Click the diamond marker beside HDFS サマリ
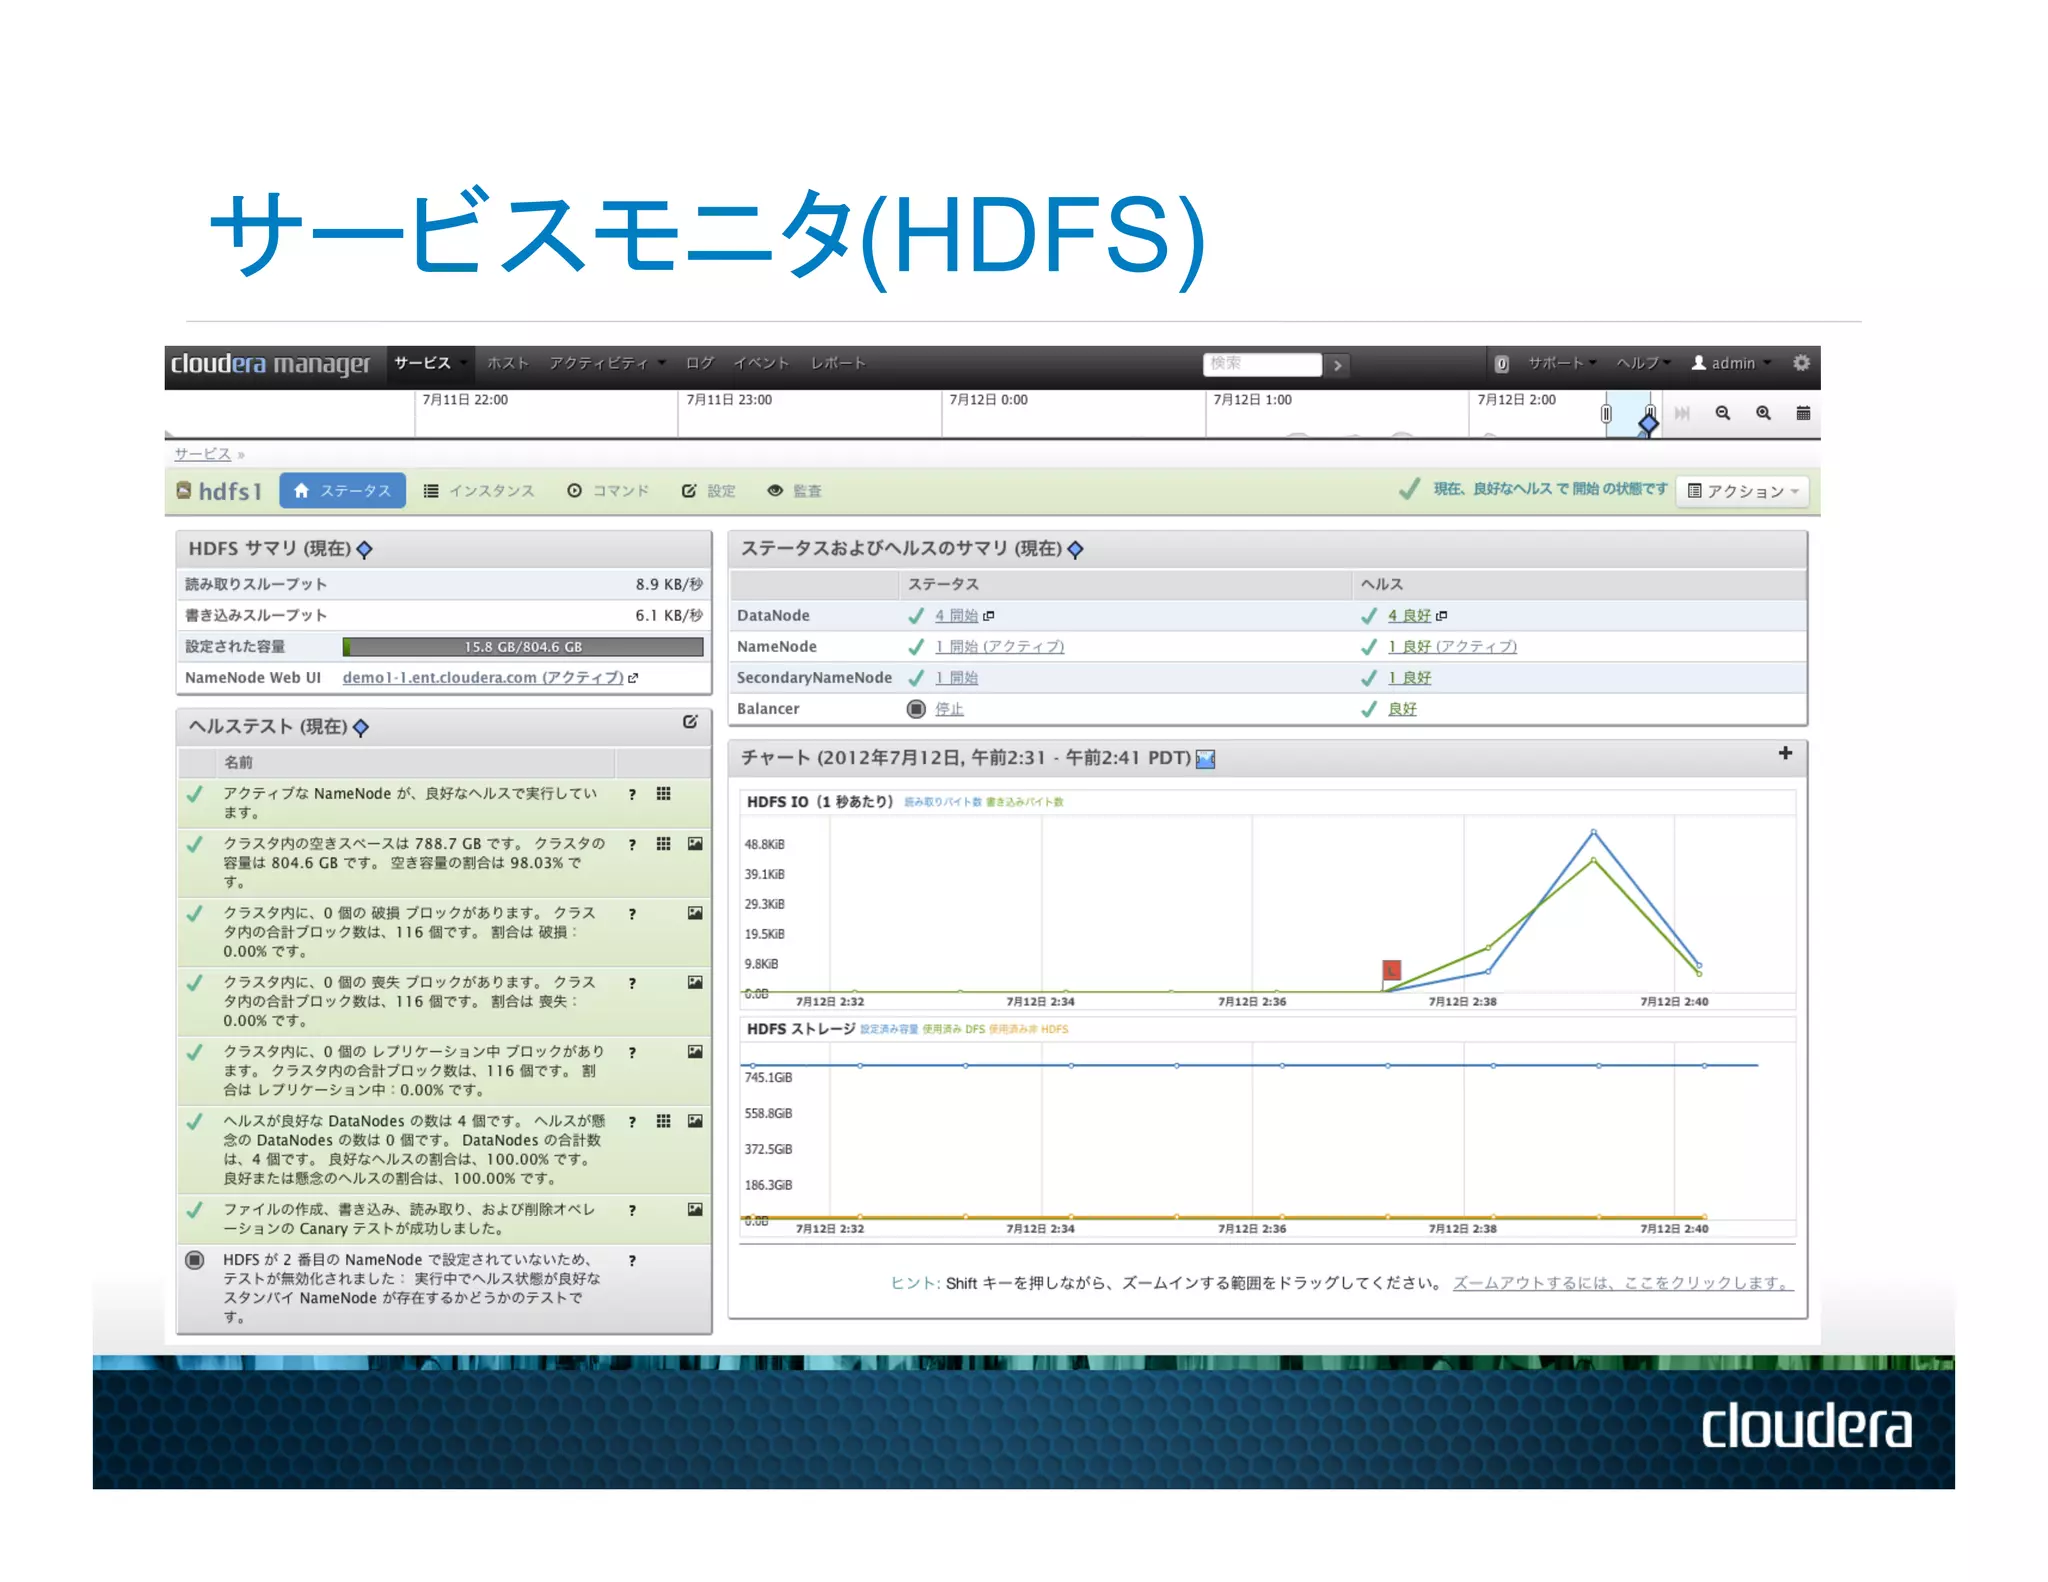The width and height of the screenshot is (2048, 1582). coord(365,549)
